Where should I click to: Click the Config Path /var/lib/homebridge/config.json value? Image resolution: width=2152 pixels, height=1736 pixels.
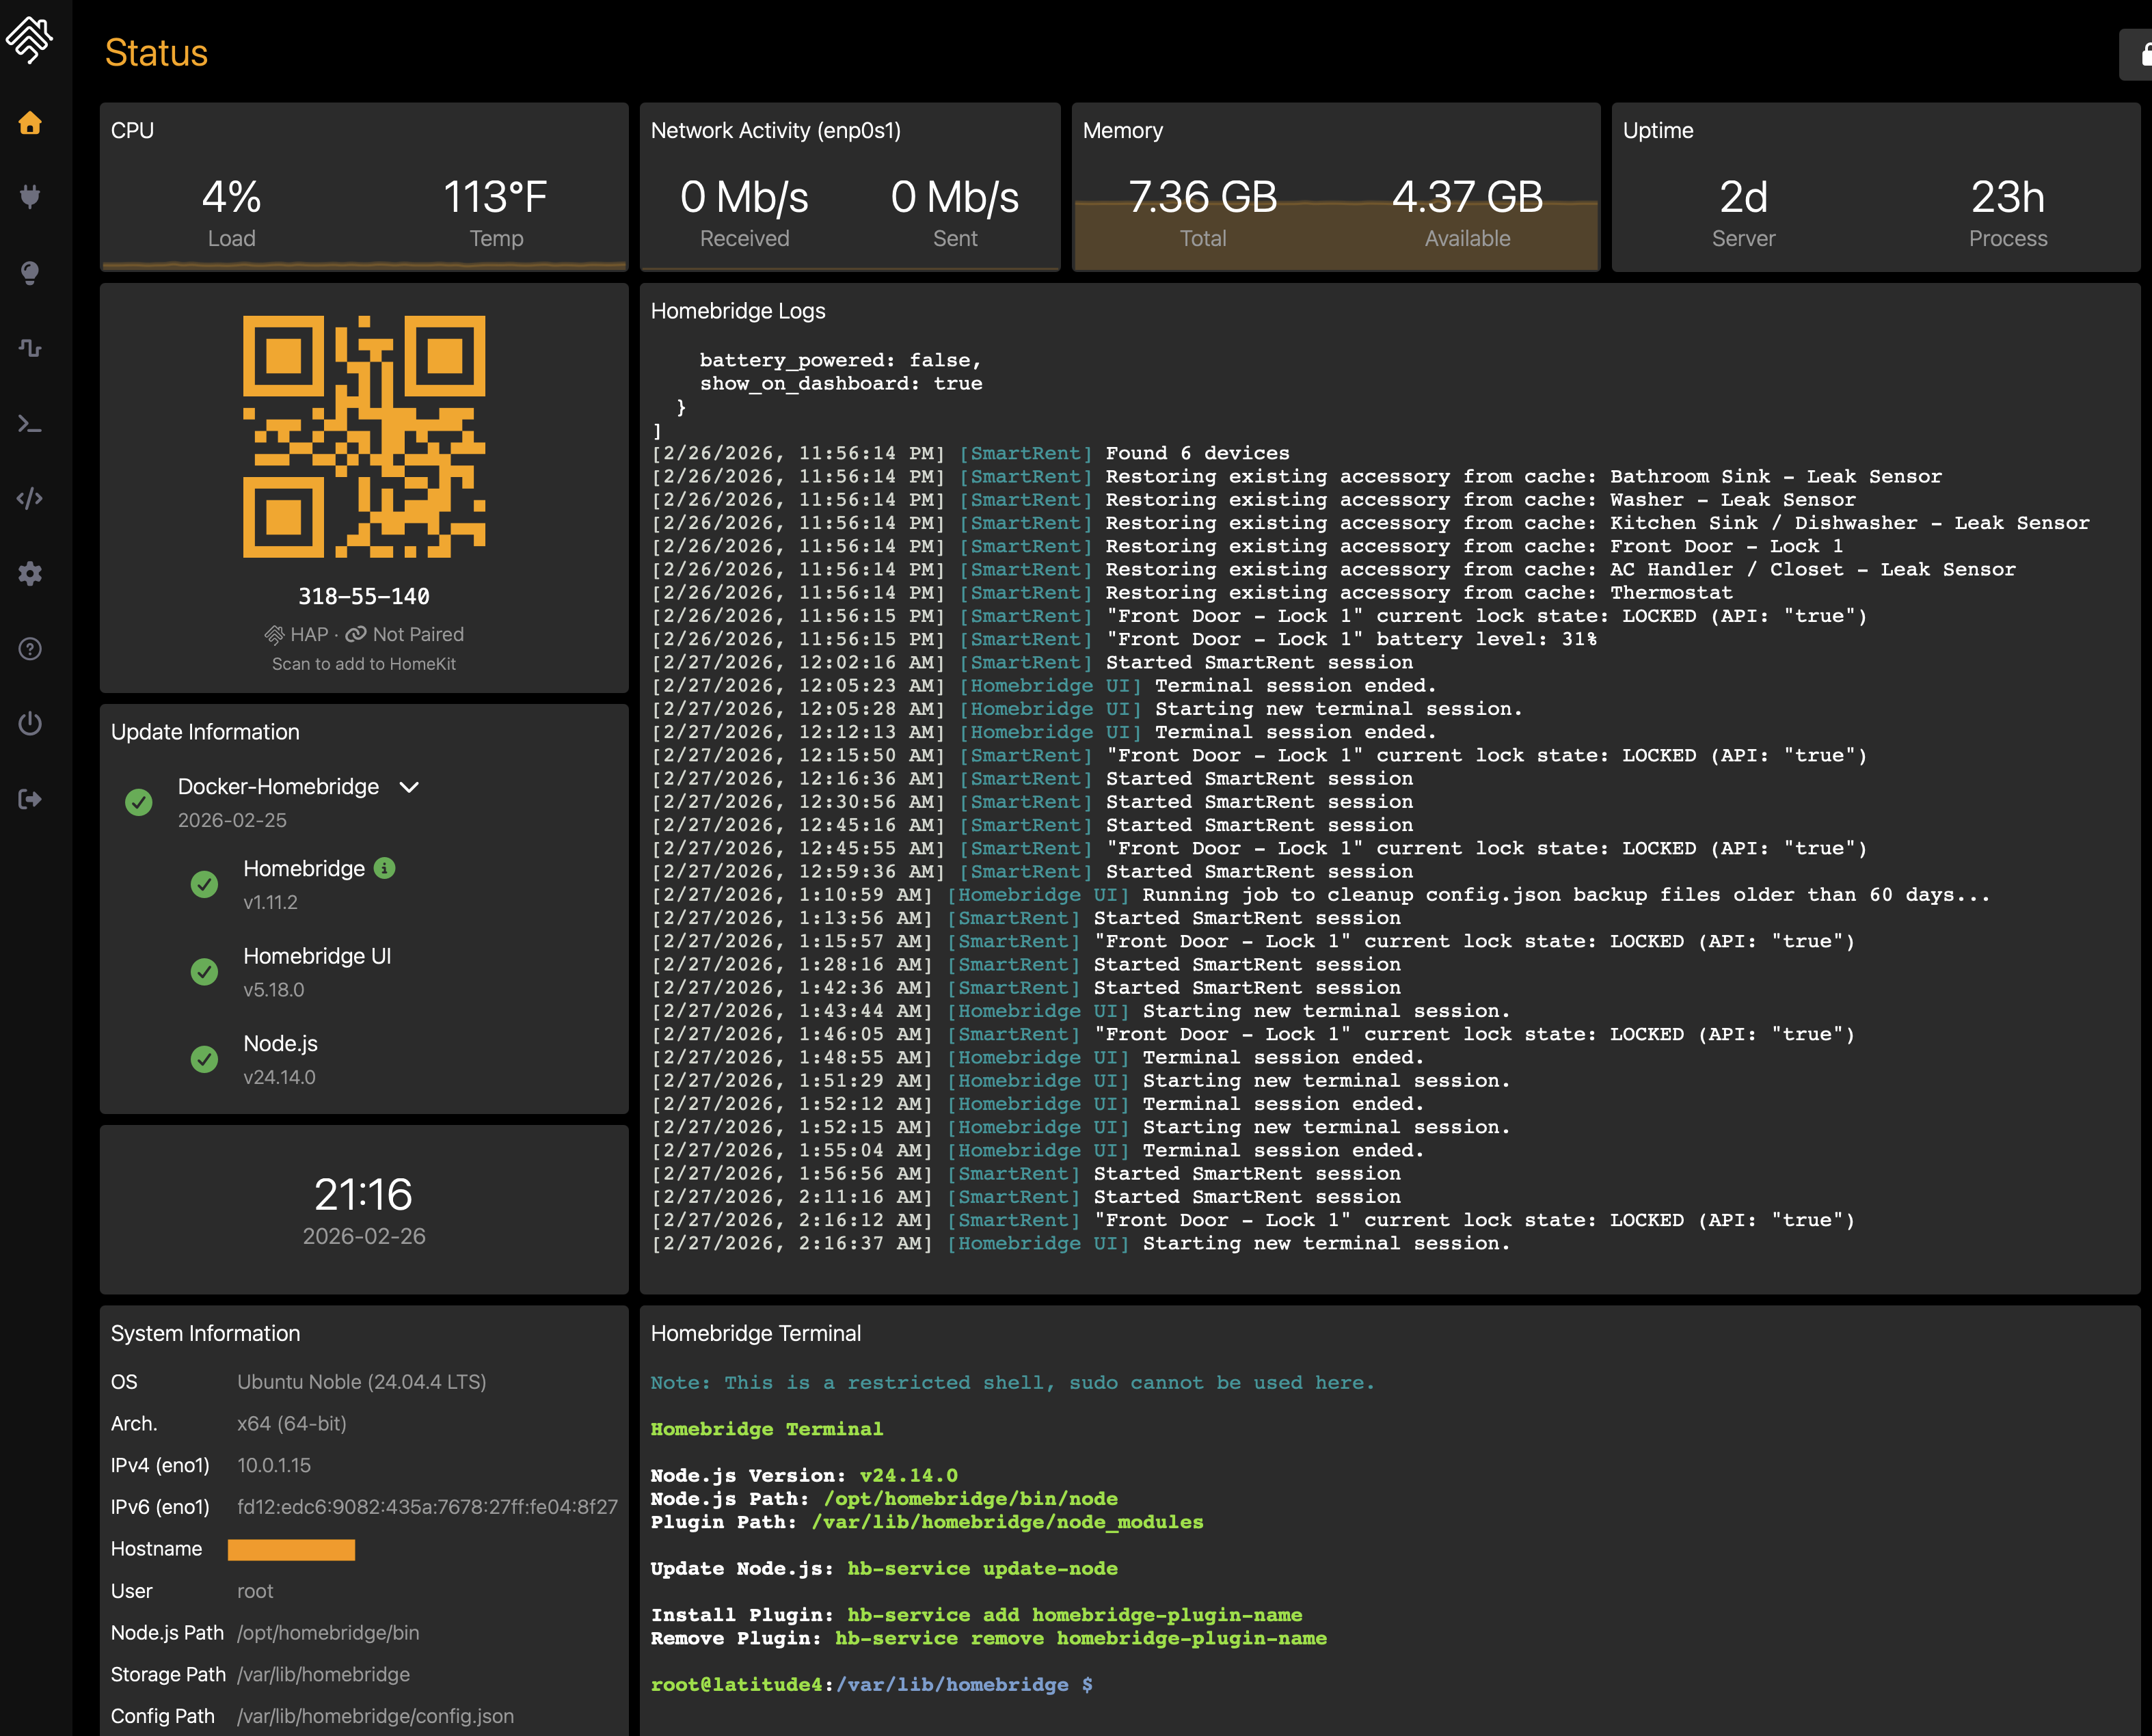pos(375,1716)
